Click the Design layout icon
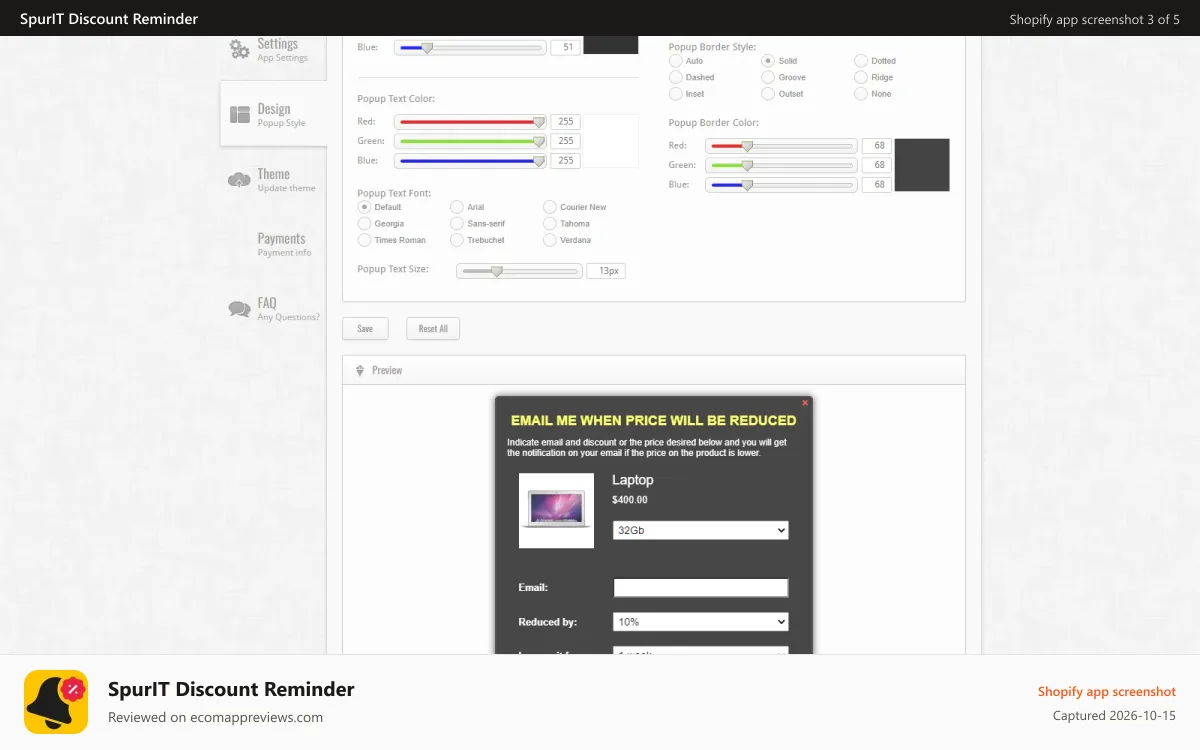The image size is (1200, 750). click(240, 115)
